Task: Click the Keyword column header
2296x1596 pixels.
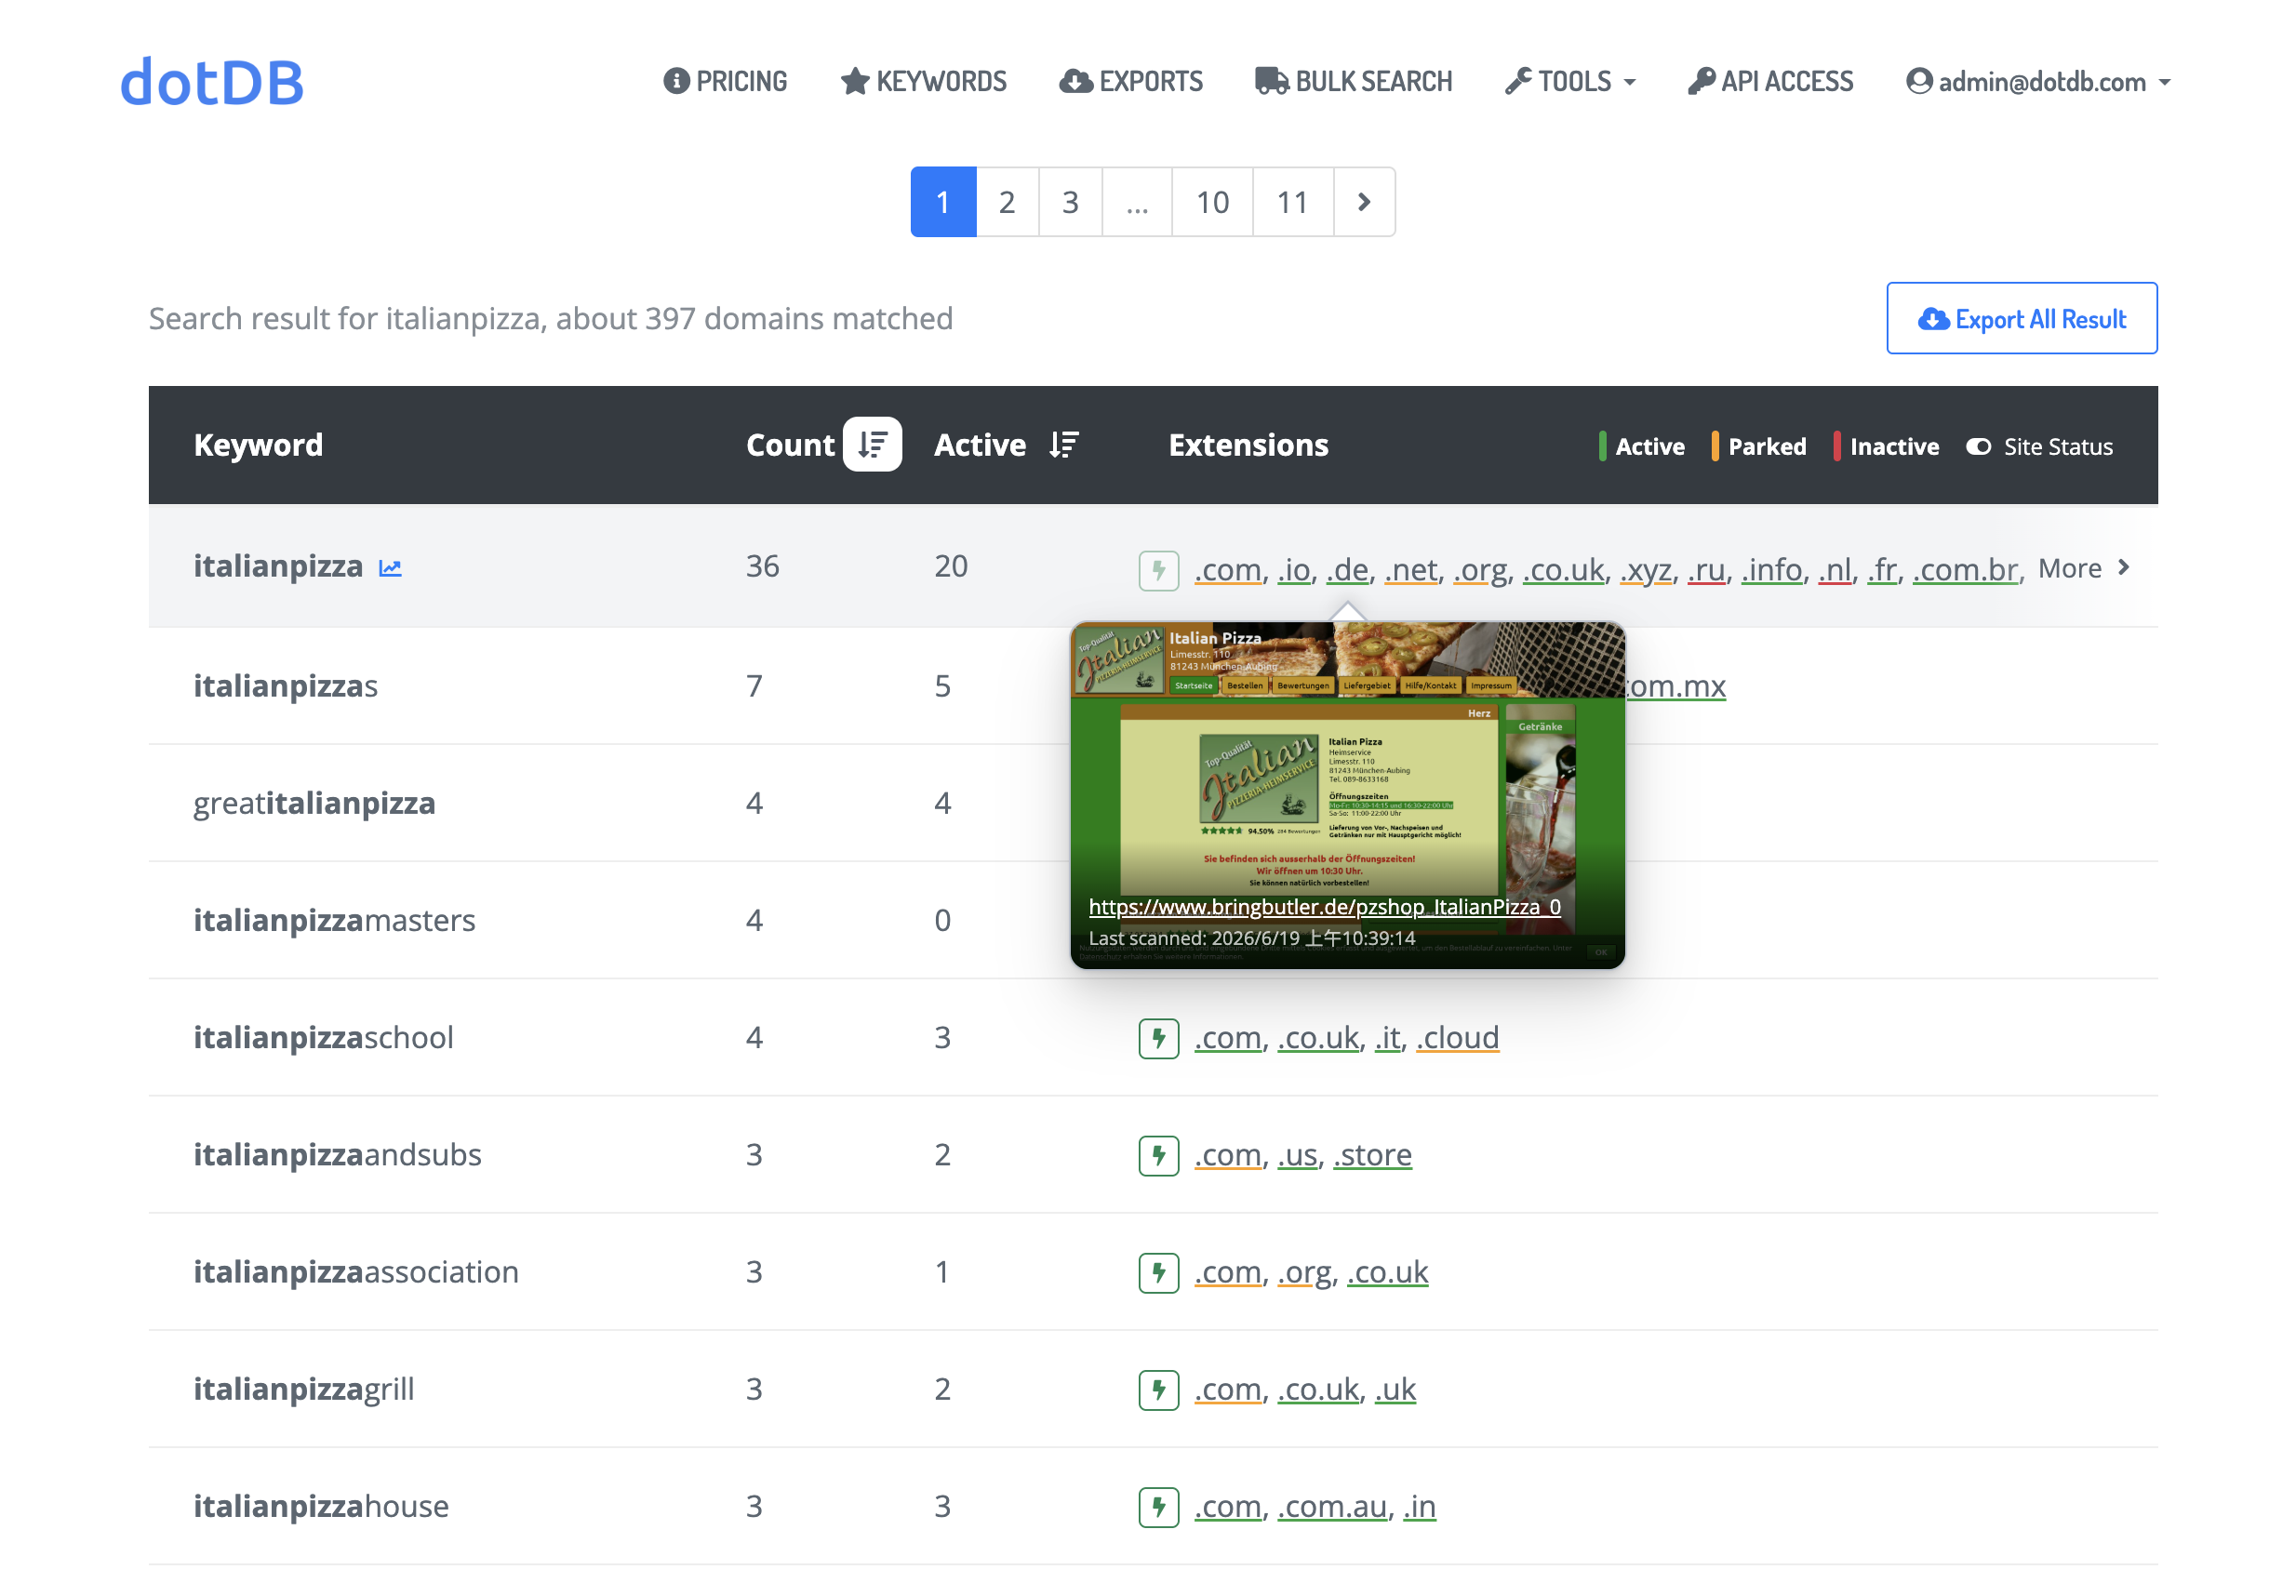Action: tap(258, 444)
